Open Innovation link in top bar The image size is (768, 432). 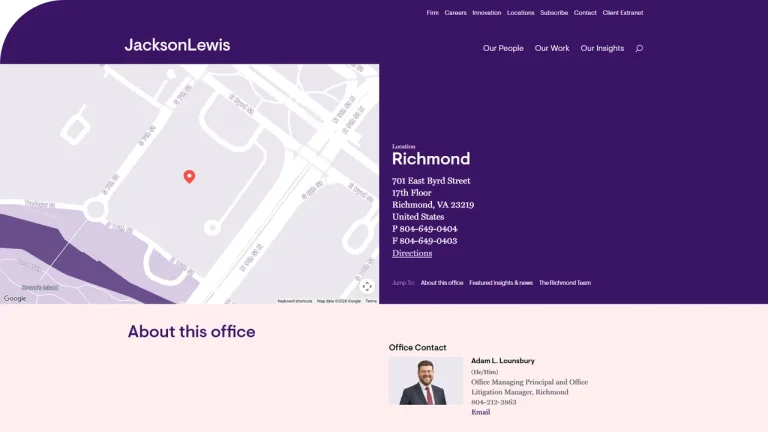[486, 13]
